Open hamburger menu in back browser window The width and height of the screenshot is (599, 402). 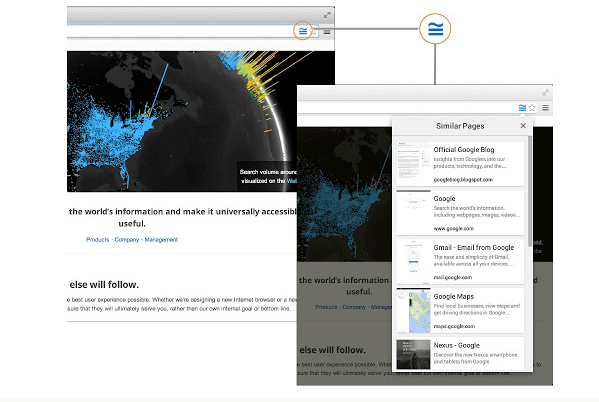coord(327,32)
